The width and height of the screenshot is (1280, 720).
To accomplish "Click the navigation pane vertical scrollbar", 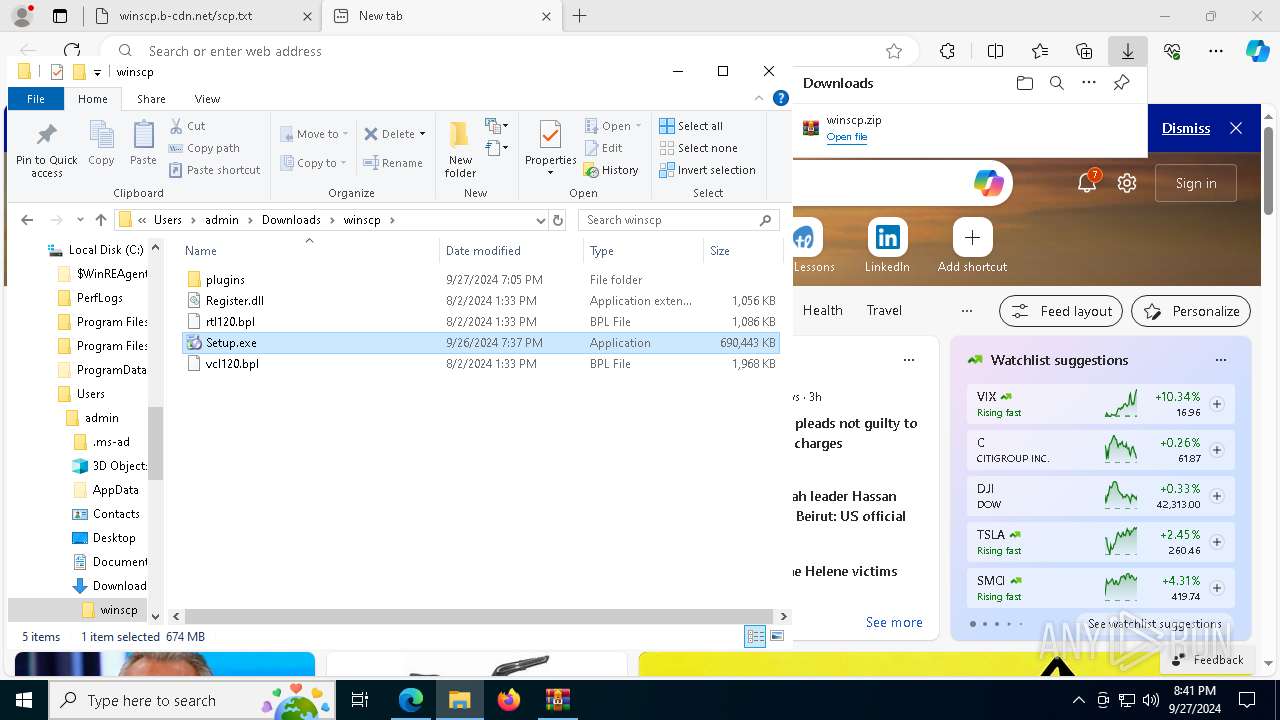I will [155, 444].
